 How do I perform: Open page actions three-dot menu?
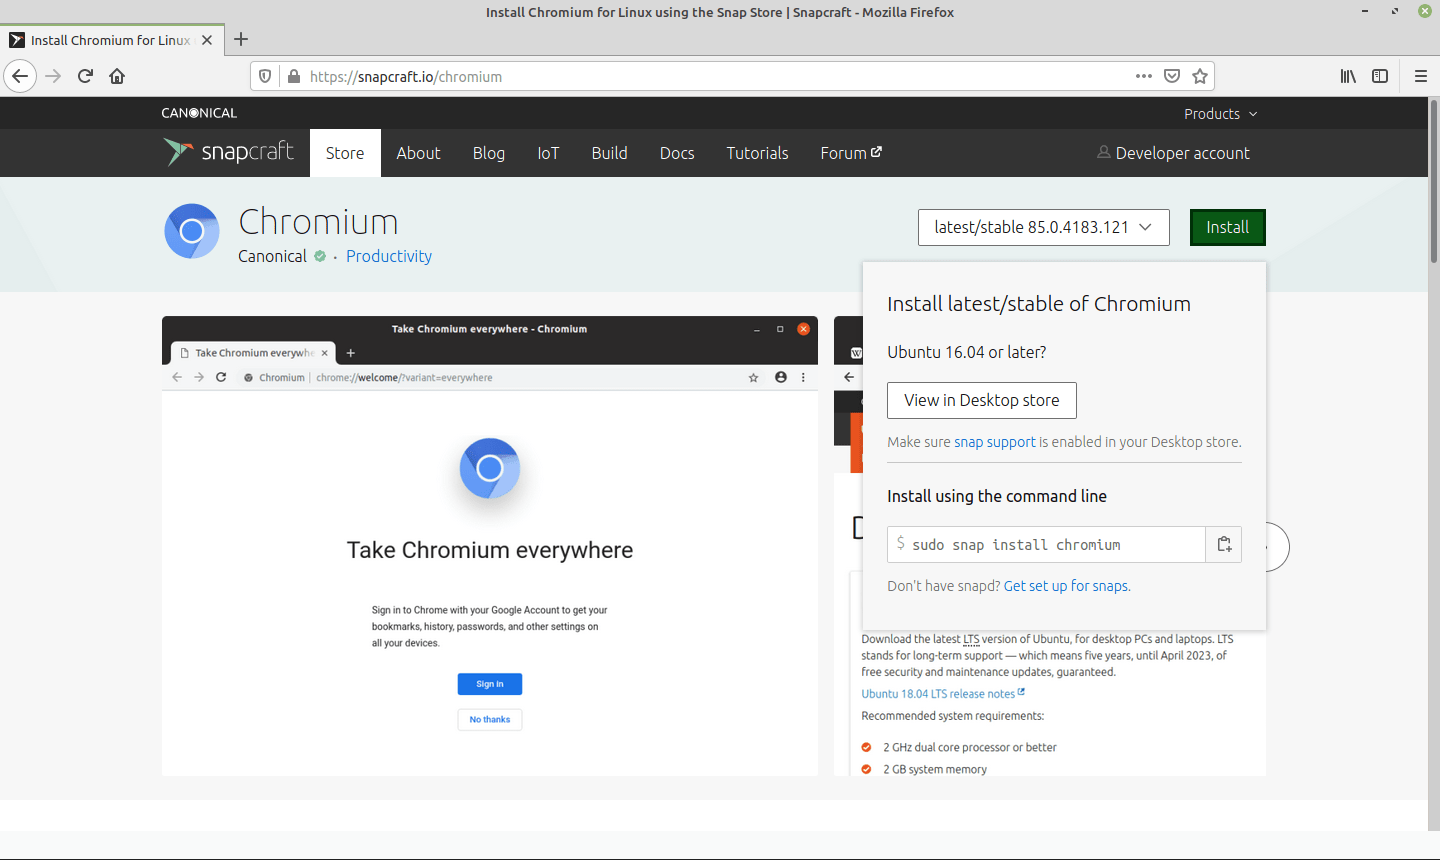click(1144, 76)
